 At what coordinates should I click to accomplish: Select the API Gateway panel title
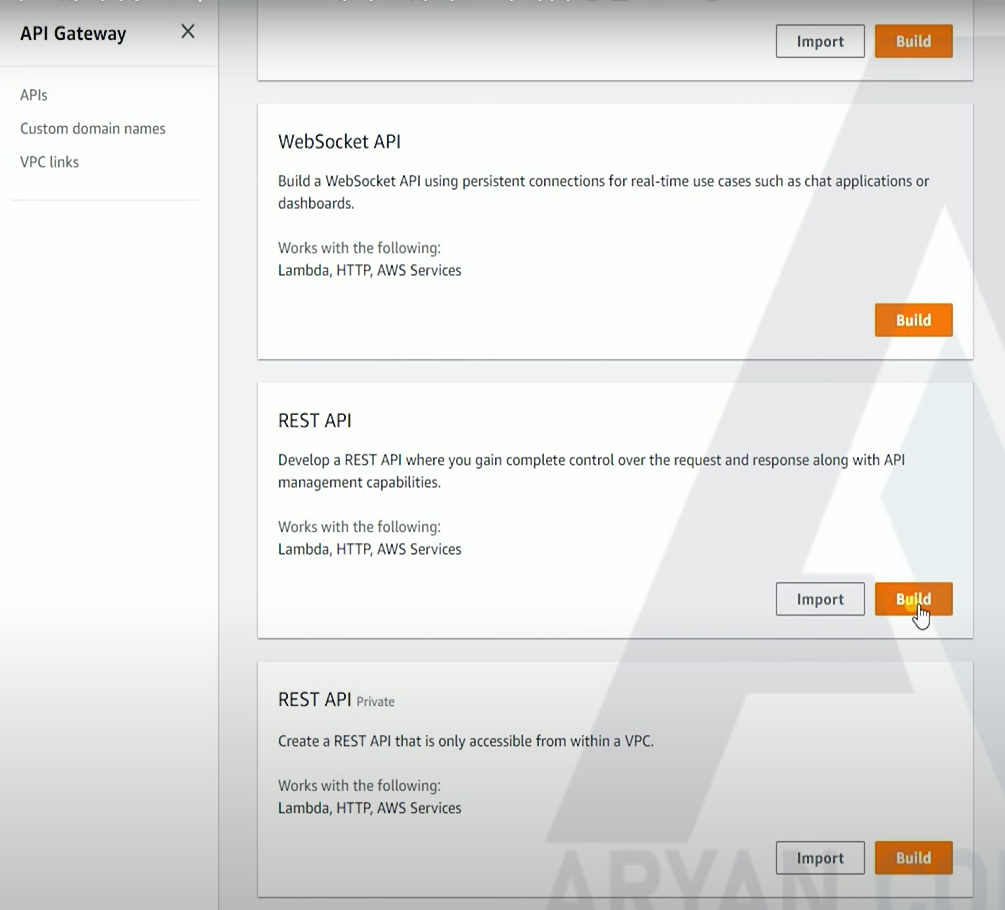click(x=73, y=33)
